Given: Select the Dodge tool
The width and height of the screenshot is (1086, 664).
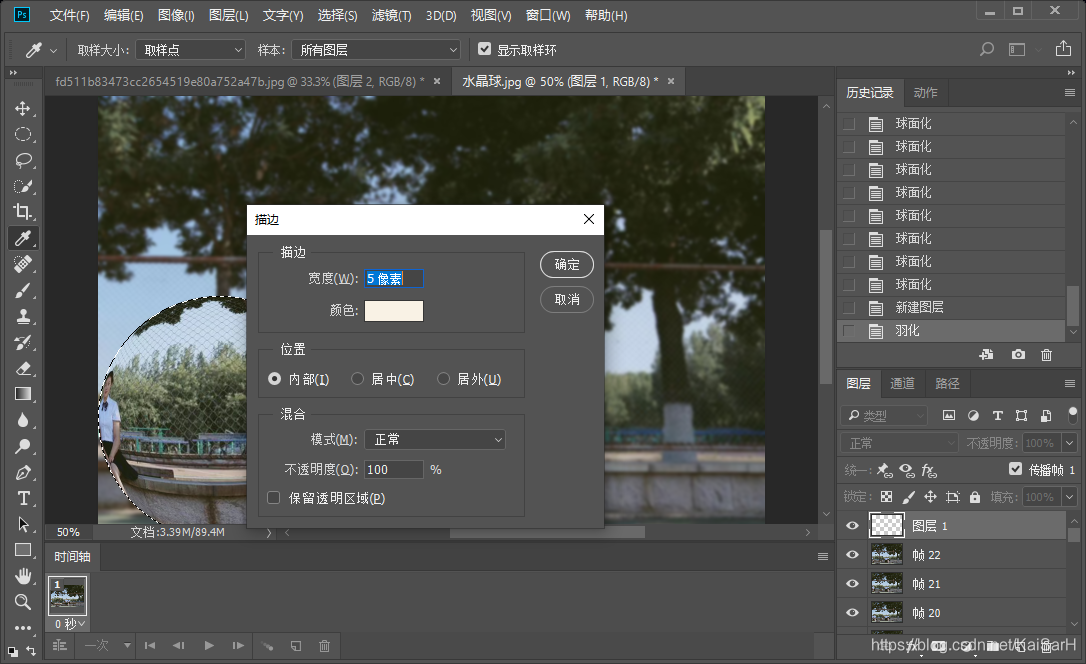Looking at the screenshot, I should (23, 446).
